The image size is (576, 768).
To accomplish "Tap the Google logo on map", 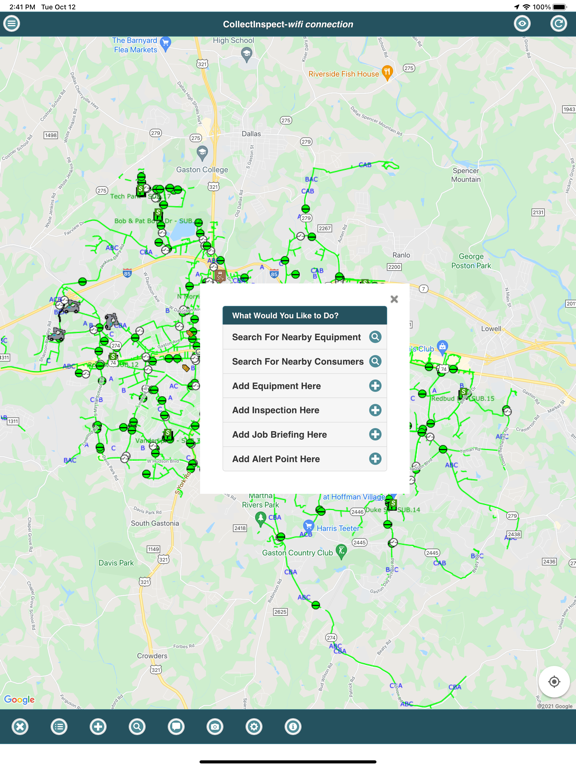I will [x=20, y=699].
